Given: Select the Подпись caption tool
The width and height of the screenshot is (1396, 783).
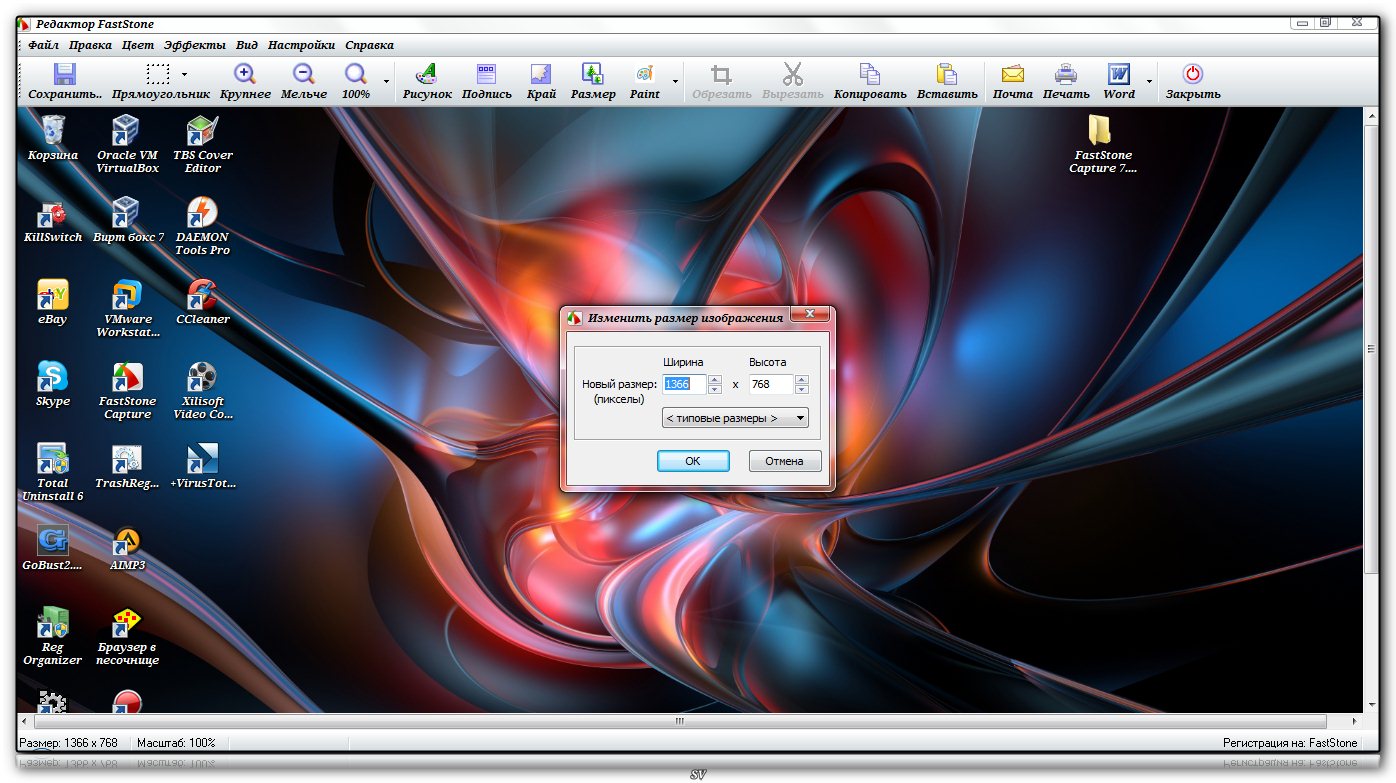Looking at the screenshot, I should coord(486,75).
